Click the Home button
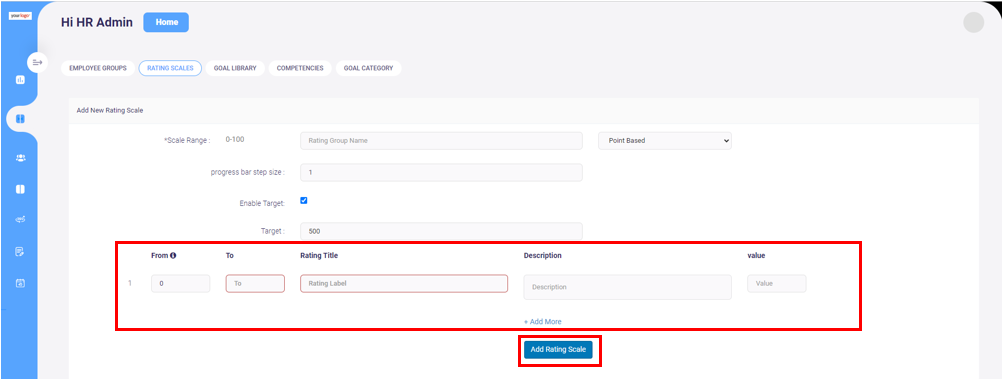 click(x=166, y=22)
